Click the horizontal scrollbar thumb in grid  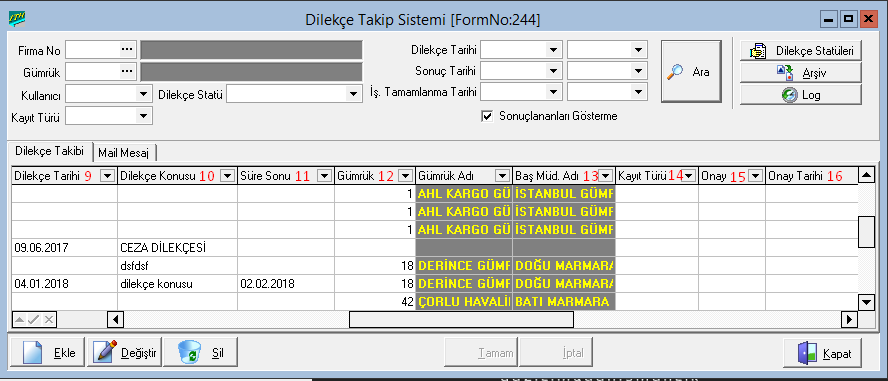(462, 320)
